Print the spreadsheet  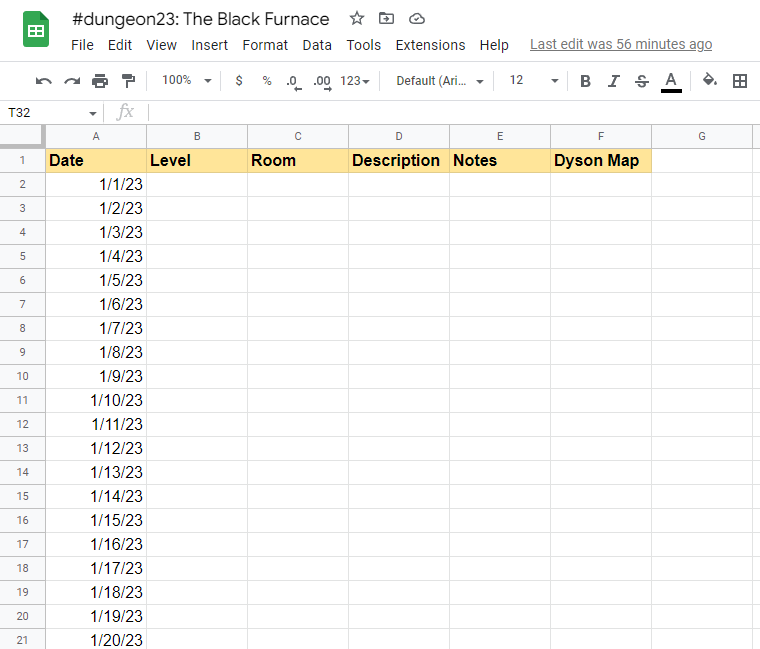(100, 80)
